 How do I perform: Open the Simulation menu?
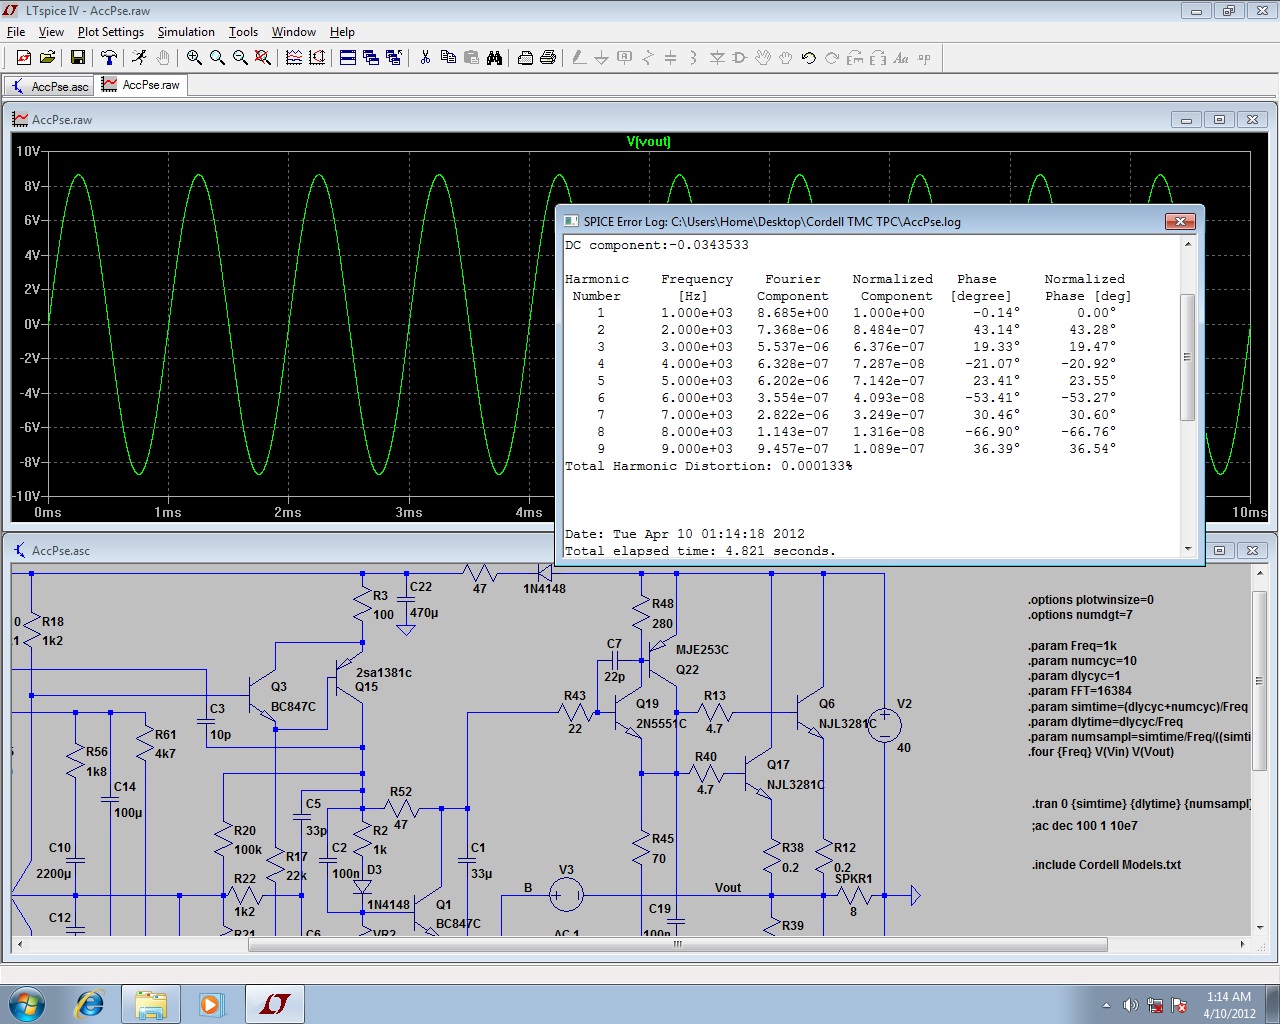click(186, 32)
